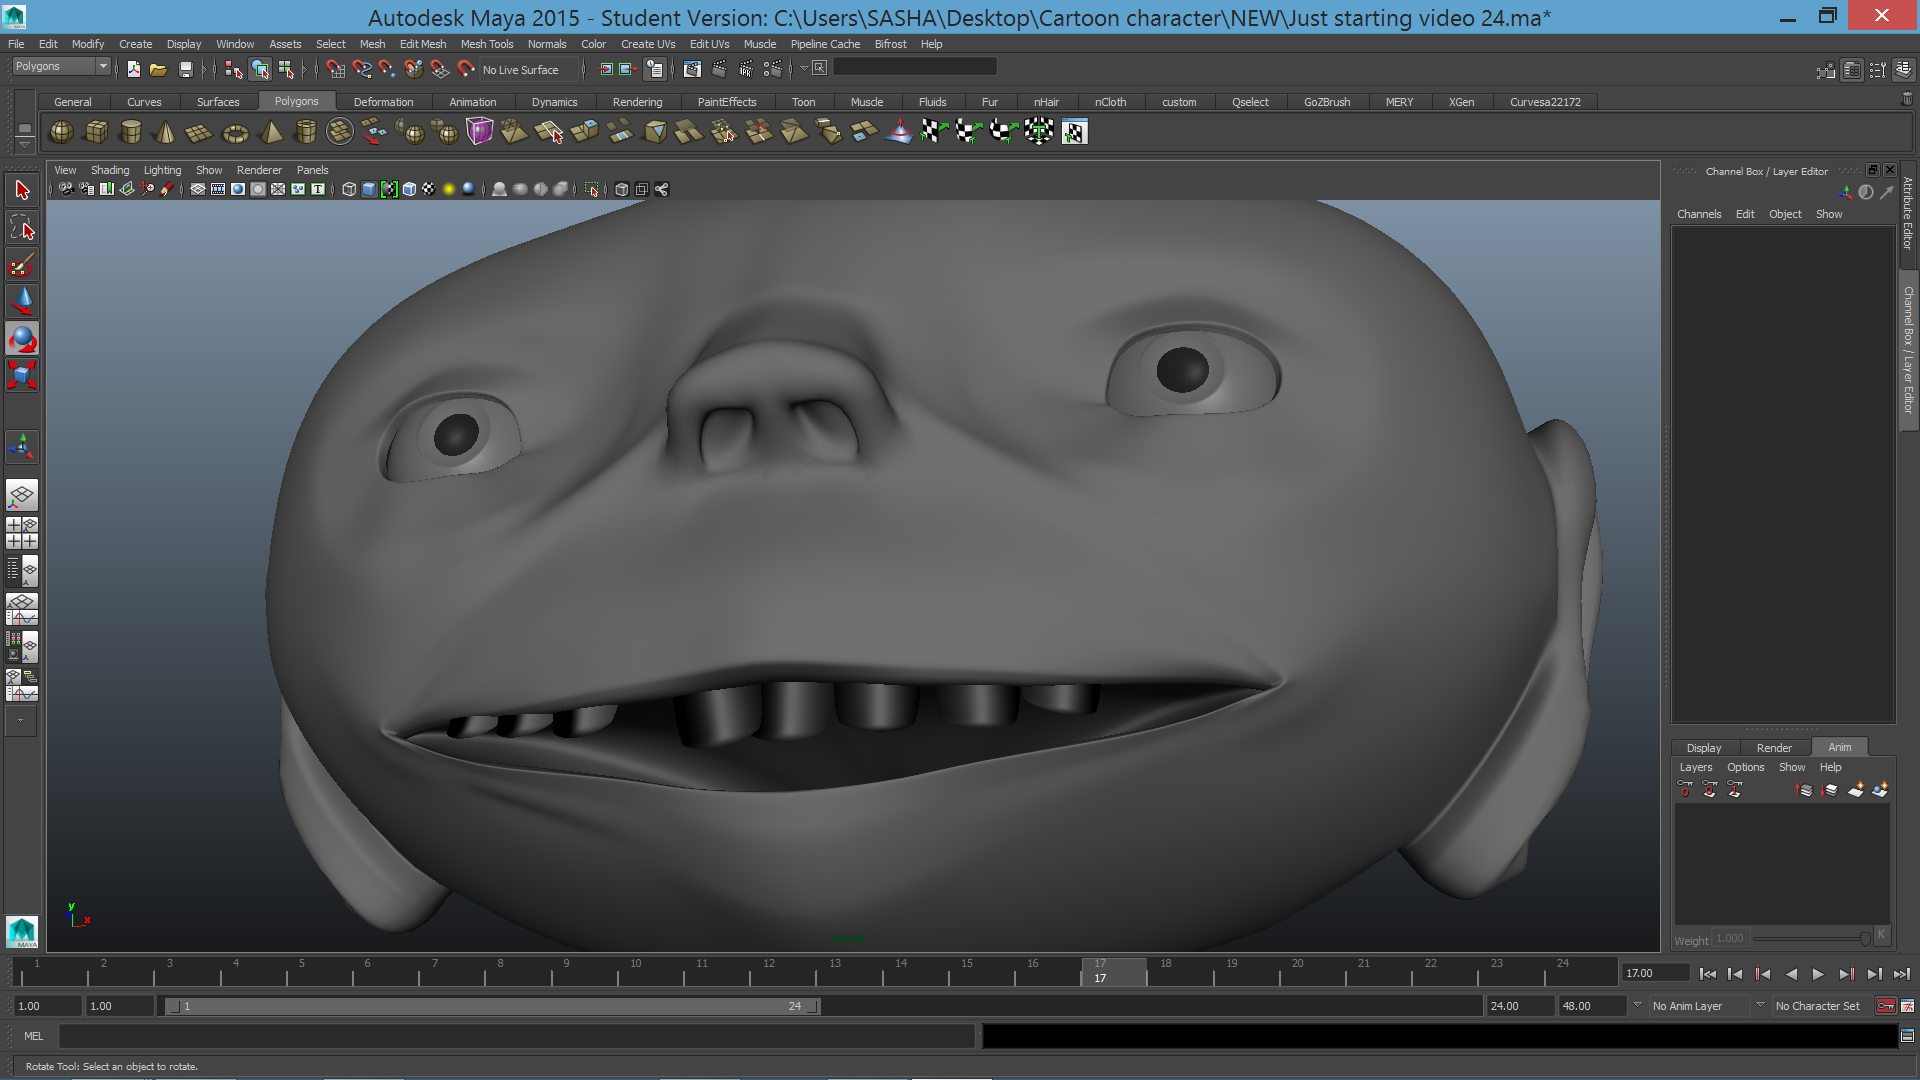Toggle wireframe display in viewport toolbar
The height and width of the screenshot is (1080, 1920).
point(349,189)
